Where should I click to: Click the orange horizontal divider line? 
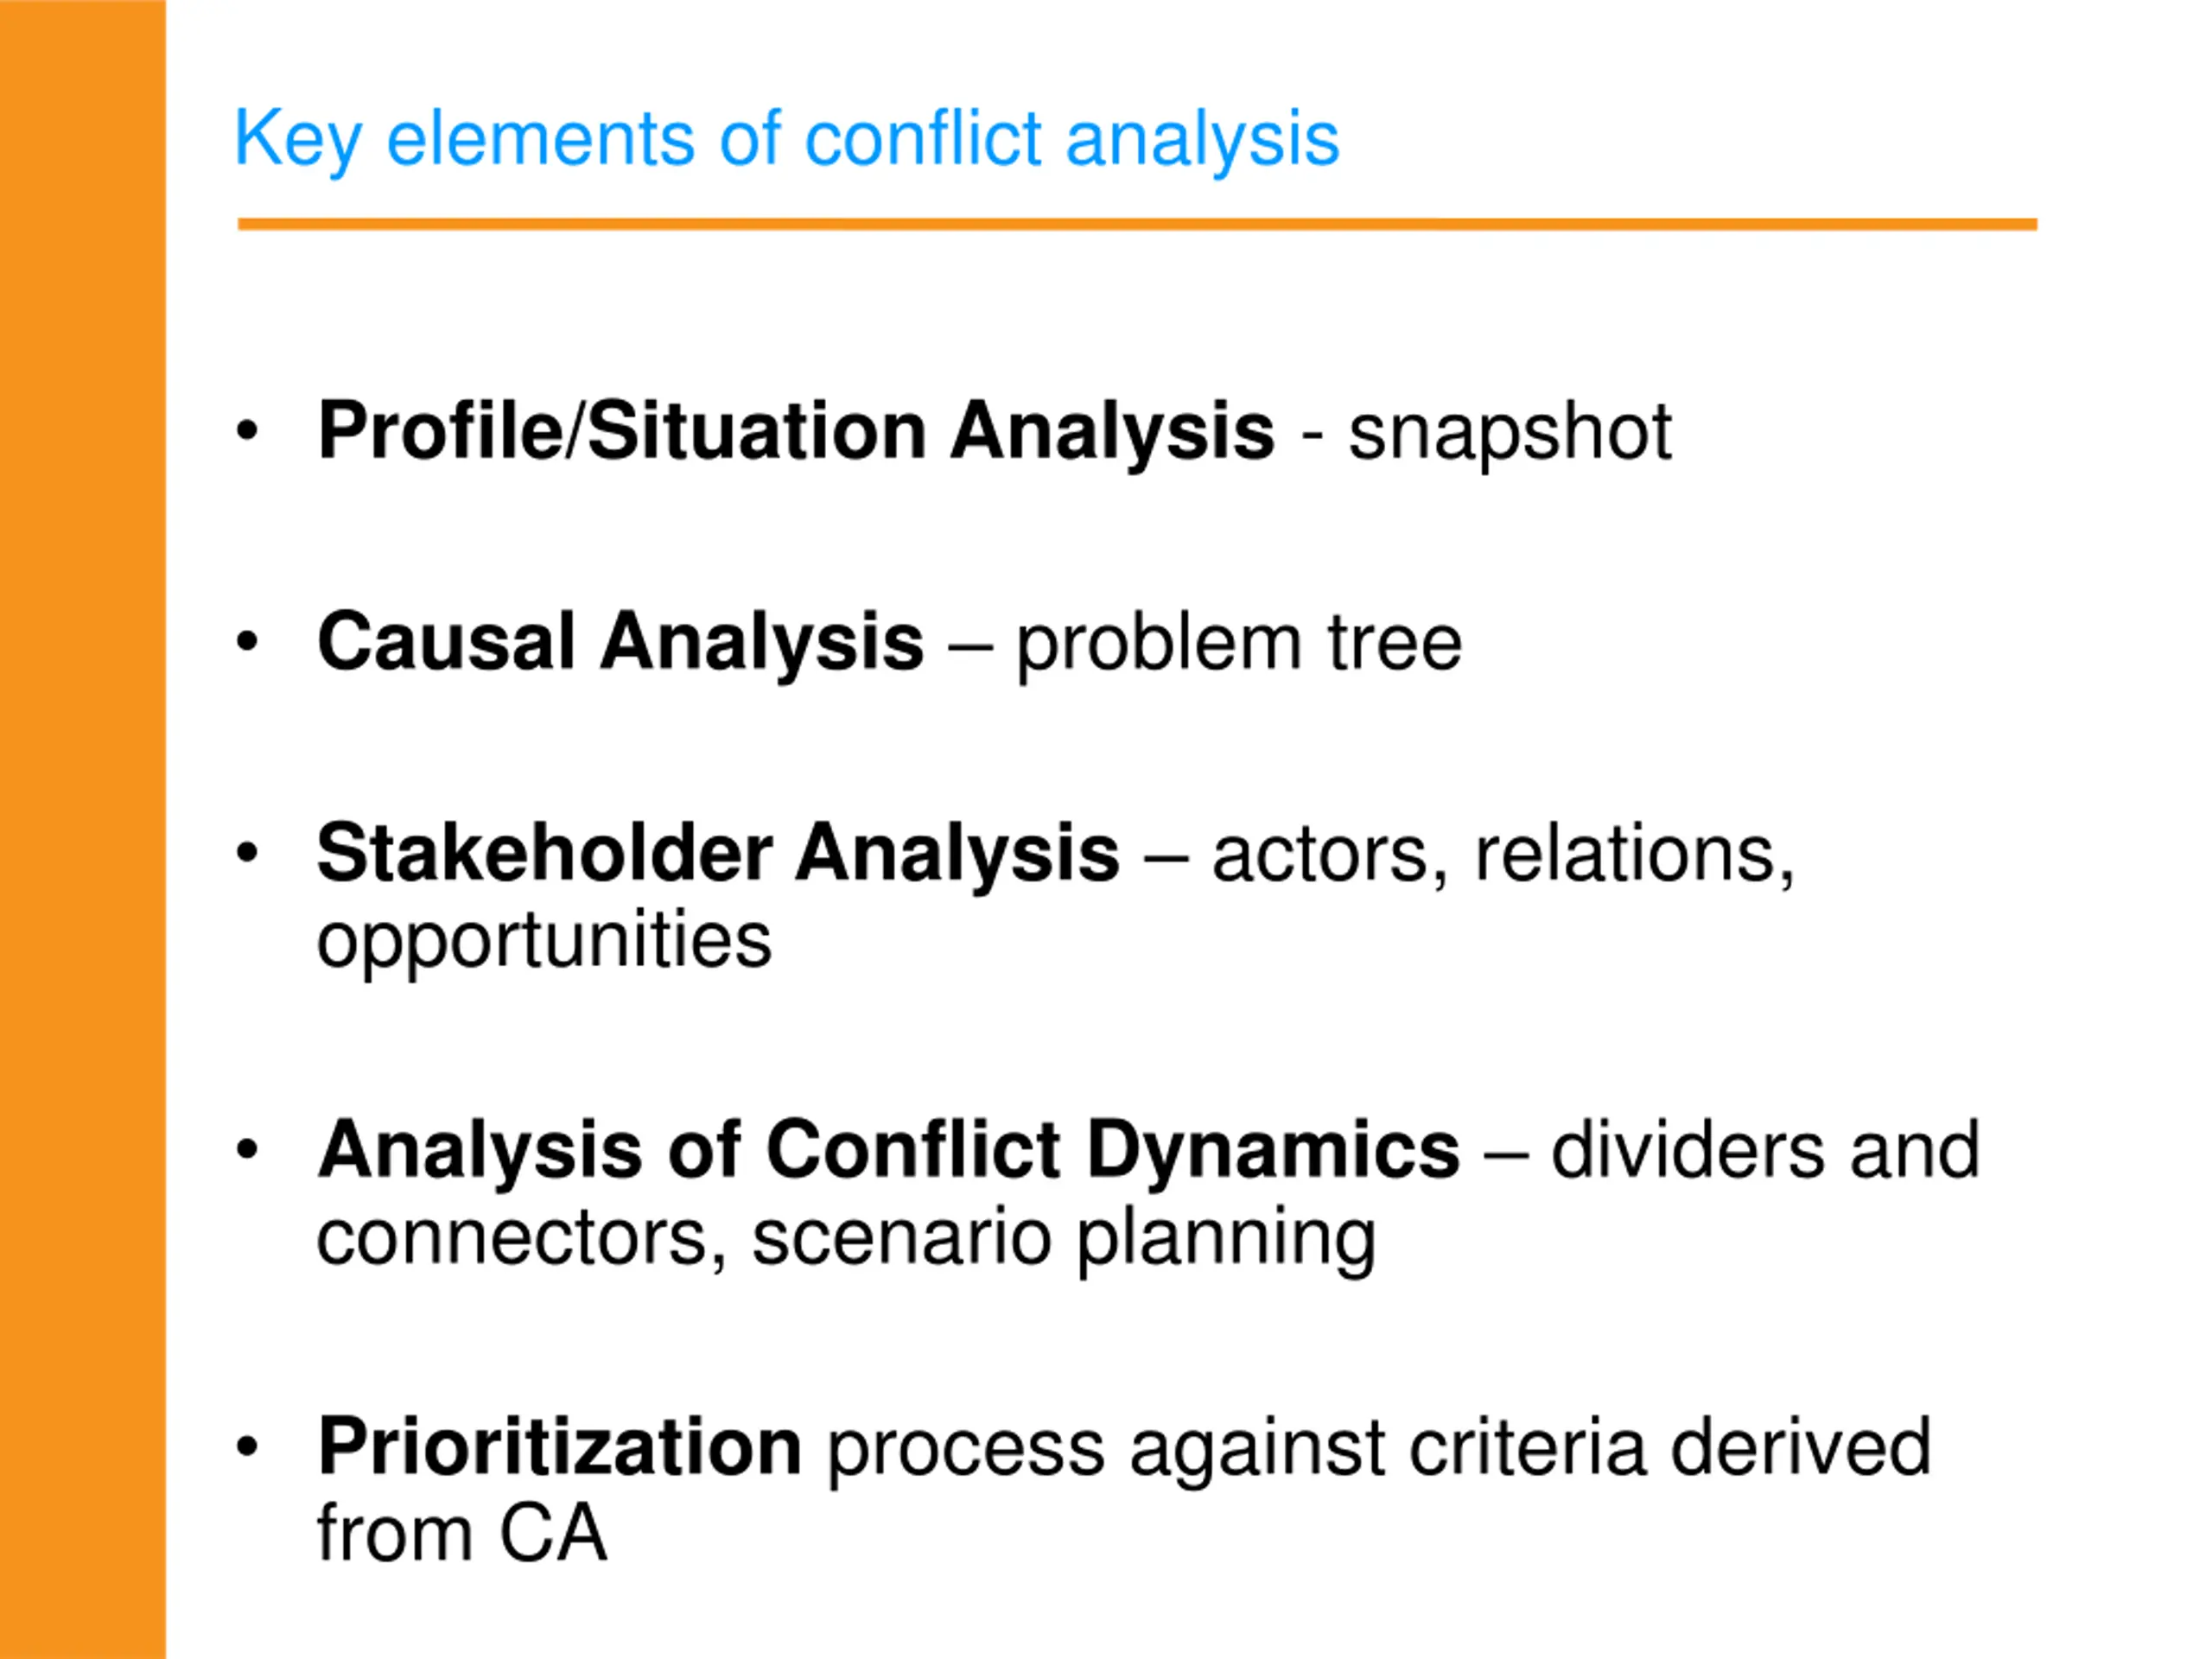click(x=1137, y=225)
